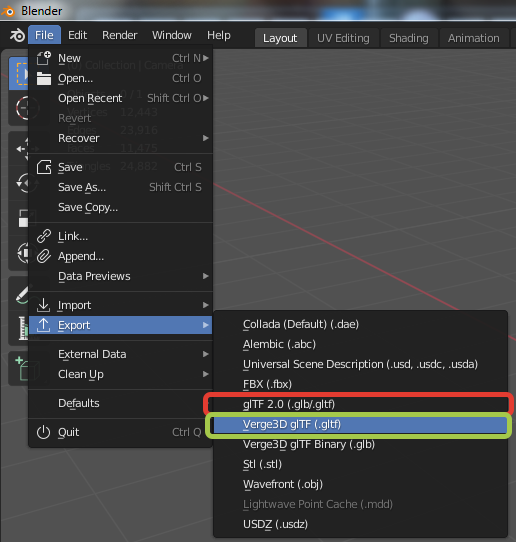The image size is (516, 542).
Task: Choose Save As... entry
Action: coord(120,187)
